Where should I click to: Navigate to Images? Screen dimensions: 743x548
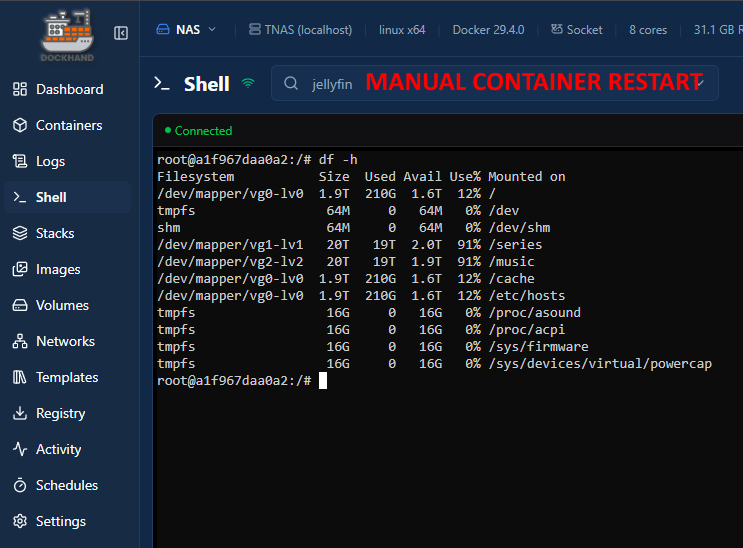click(68, 269)
